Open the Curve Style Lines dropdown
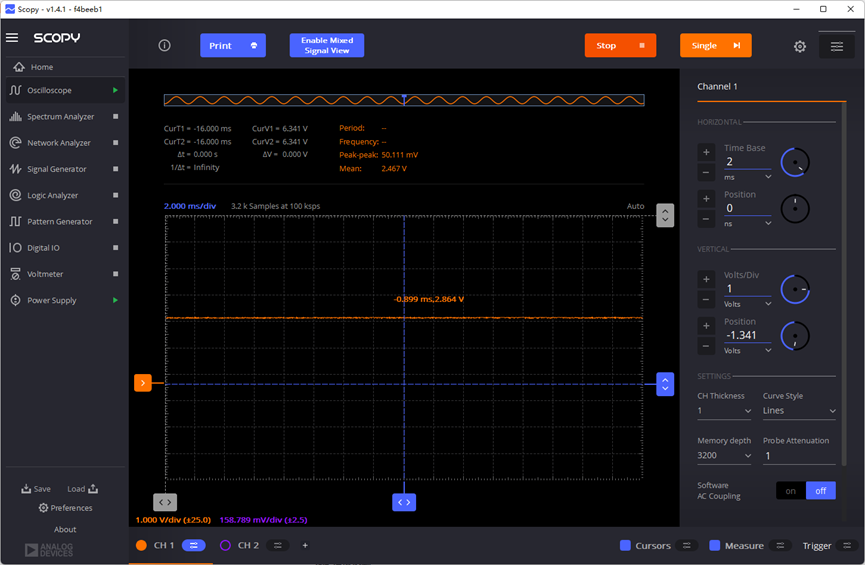The width and height of the screenshot is (865, 565). [x=799, y=411]
